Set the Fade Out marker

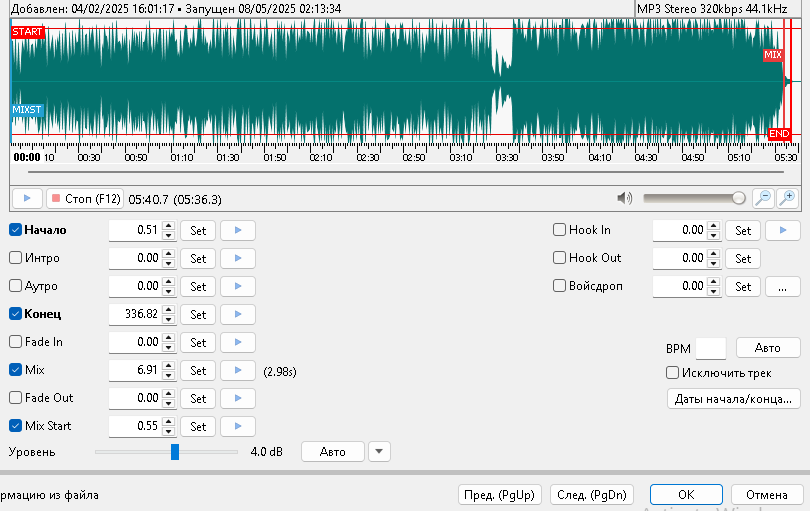(x=198, y=398)
